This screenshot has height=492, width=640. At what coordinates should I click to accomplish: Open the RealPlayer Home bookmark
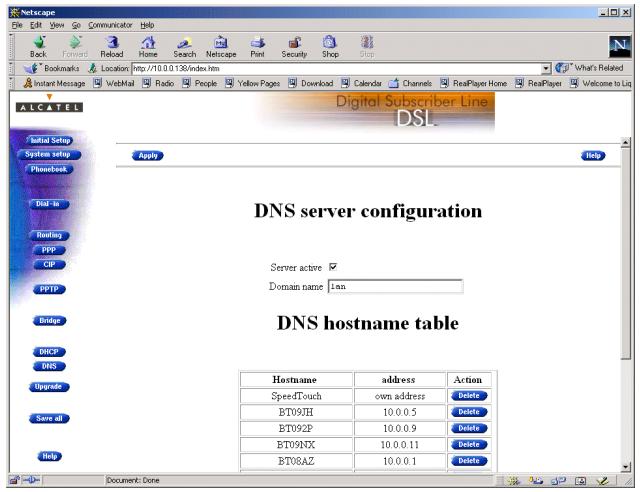point(473,83)
